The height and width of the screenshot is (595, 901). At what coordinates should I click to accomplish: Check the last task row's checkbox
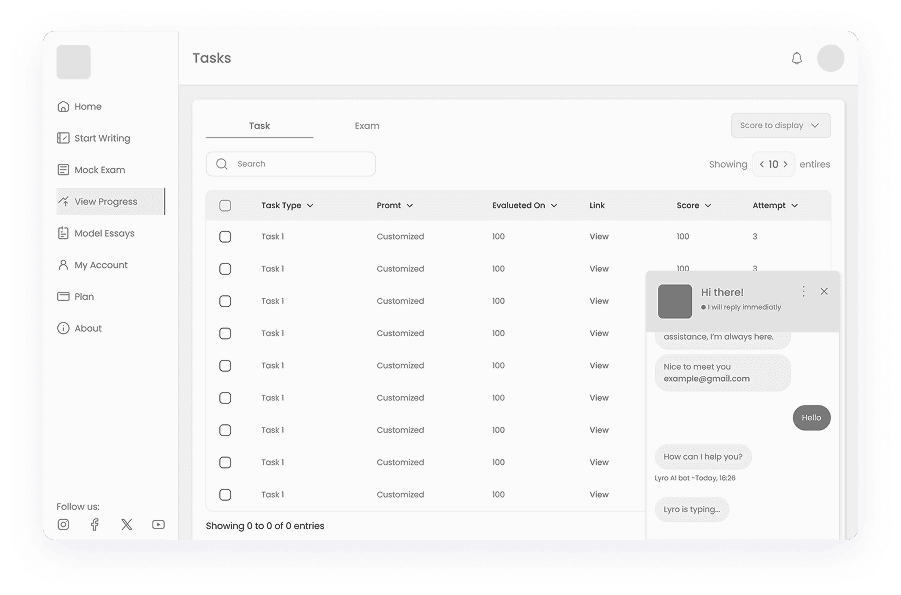pyautogui.click(x=225, y=494)
